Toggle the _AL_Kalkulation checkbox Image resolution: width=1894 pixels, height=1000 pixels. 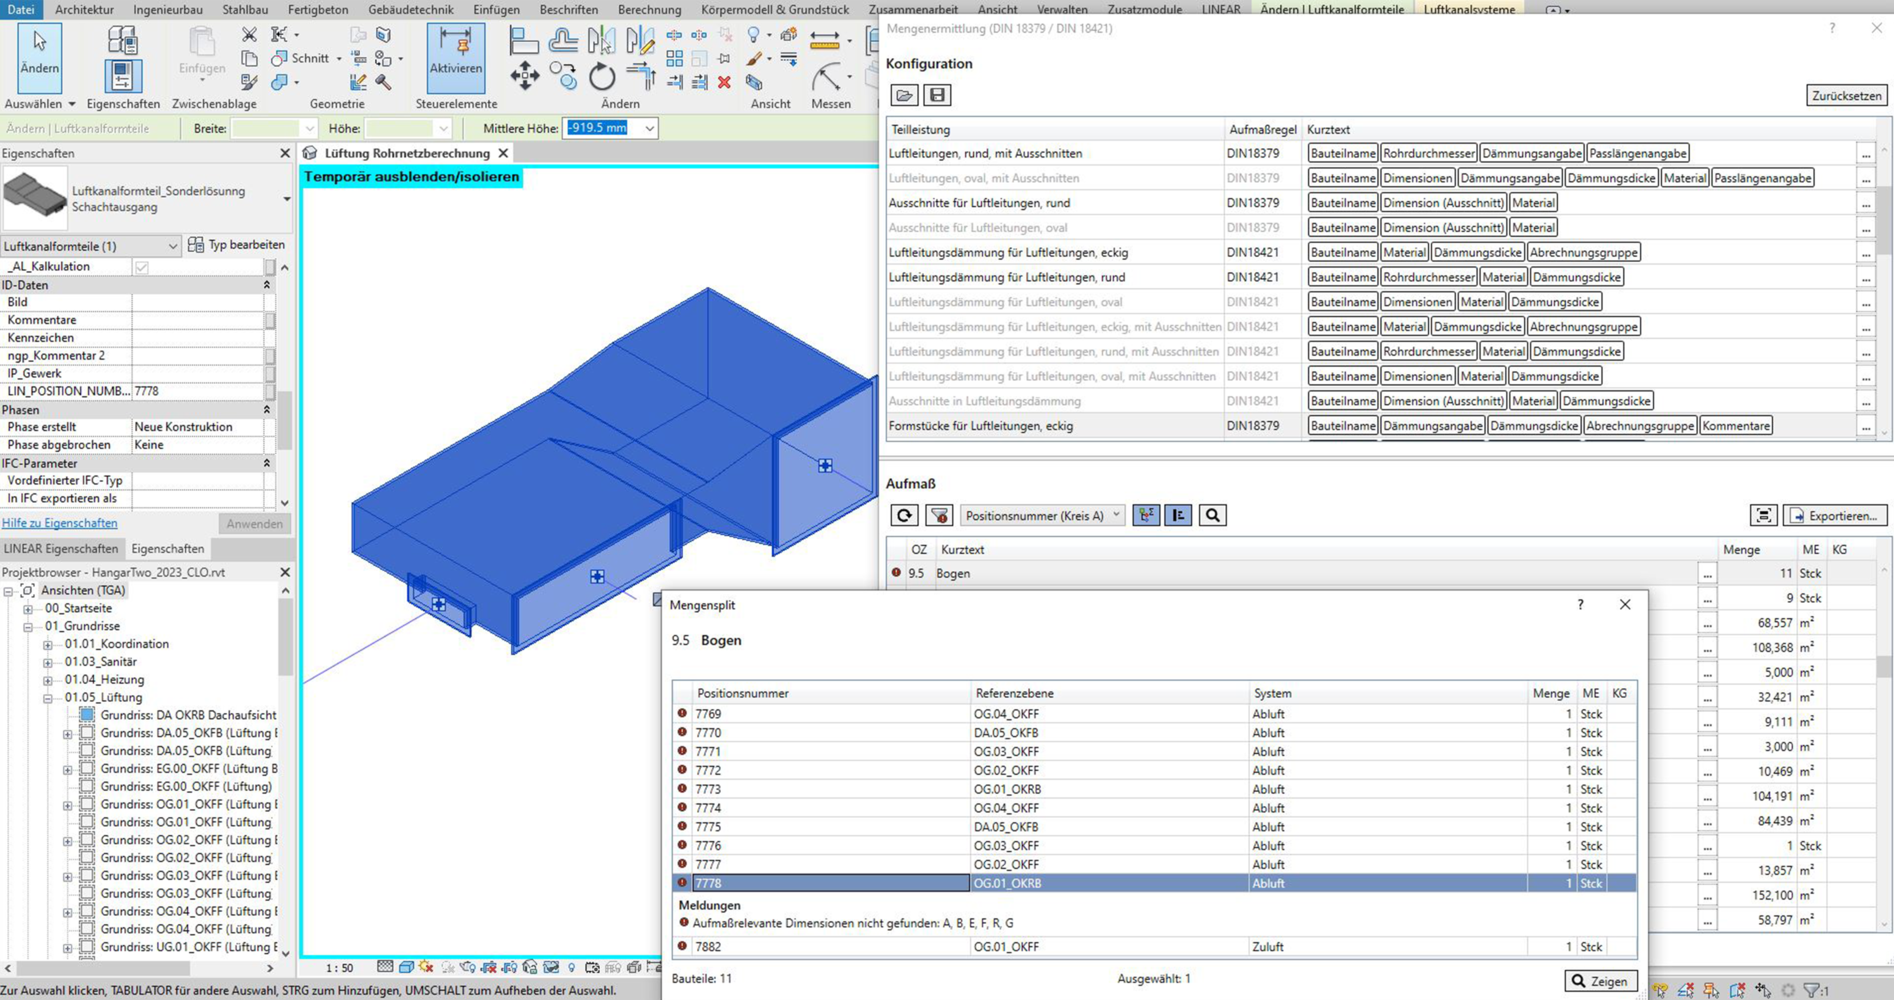click(x=142, y=267)
